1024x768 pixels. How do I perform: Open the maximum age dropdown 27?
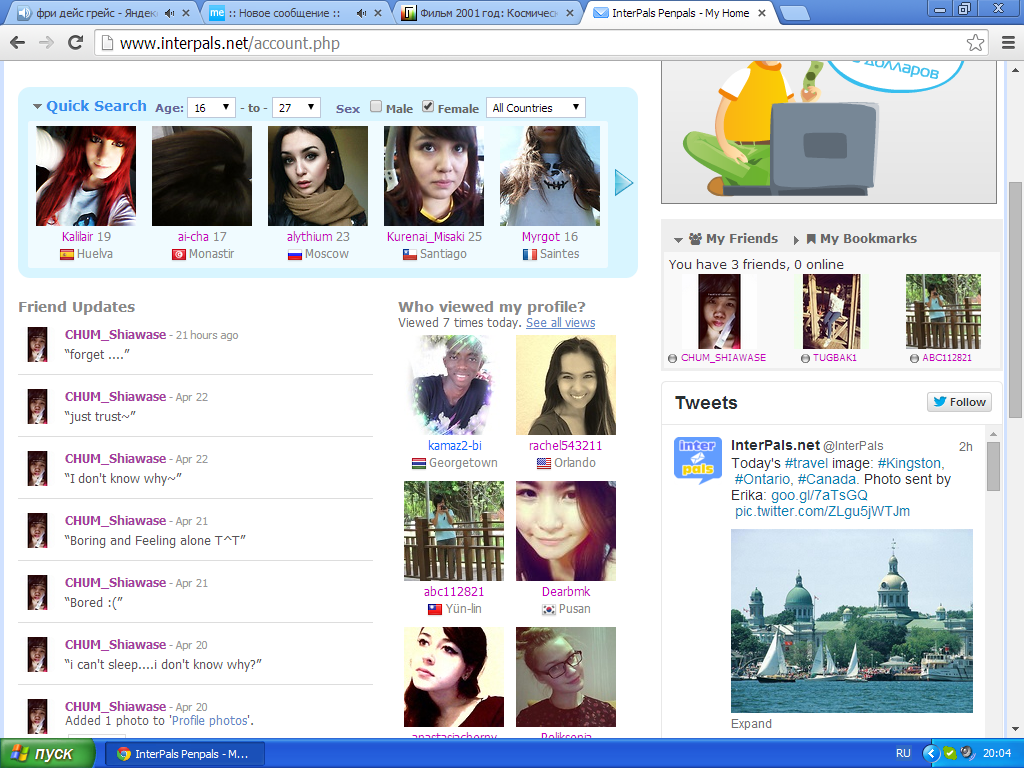click(296, 108)
